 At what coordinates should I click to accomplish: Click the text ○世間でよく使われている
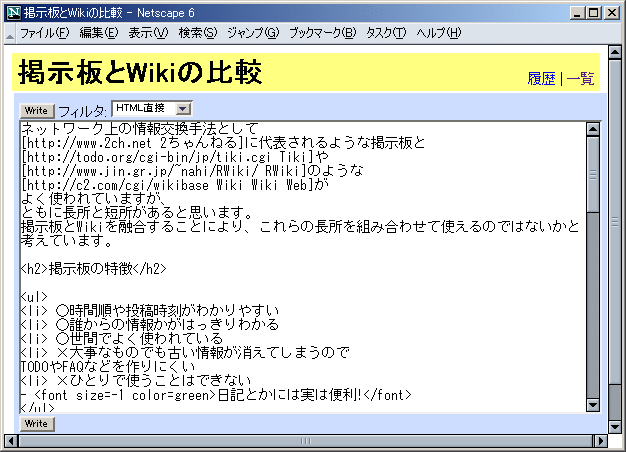(140, 339)
